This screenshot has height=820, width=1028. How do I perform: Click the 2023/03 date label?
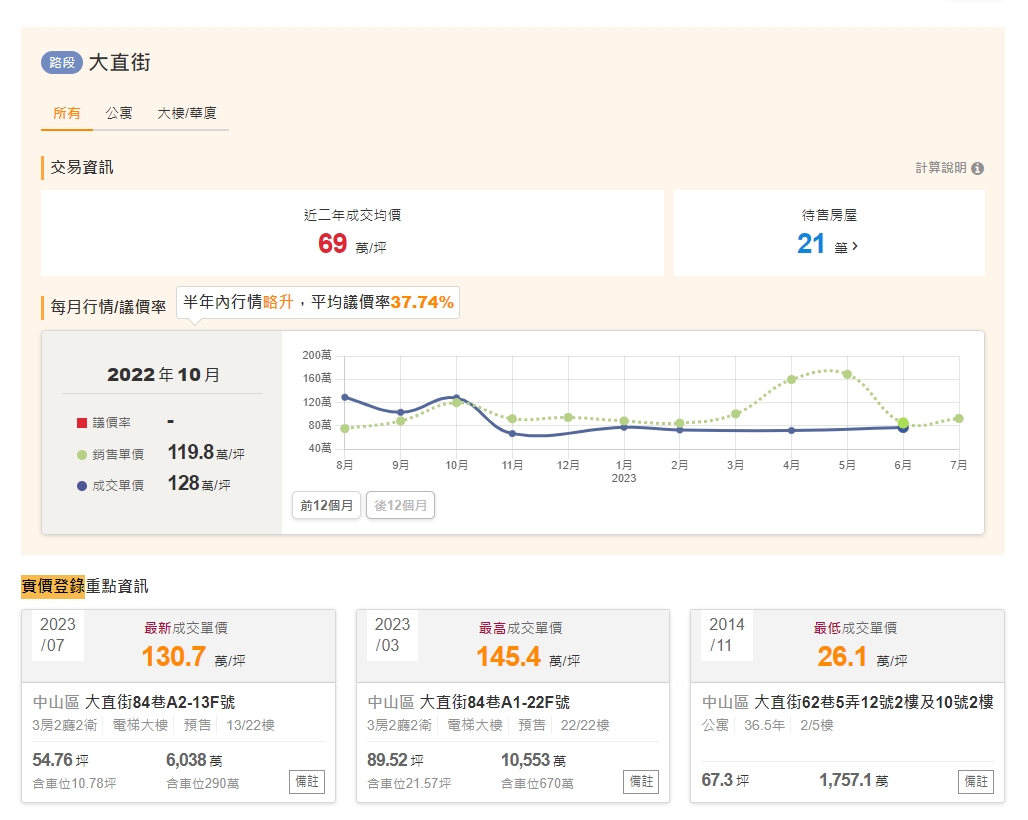coord(392,635)
